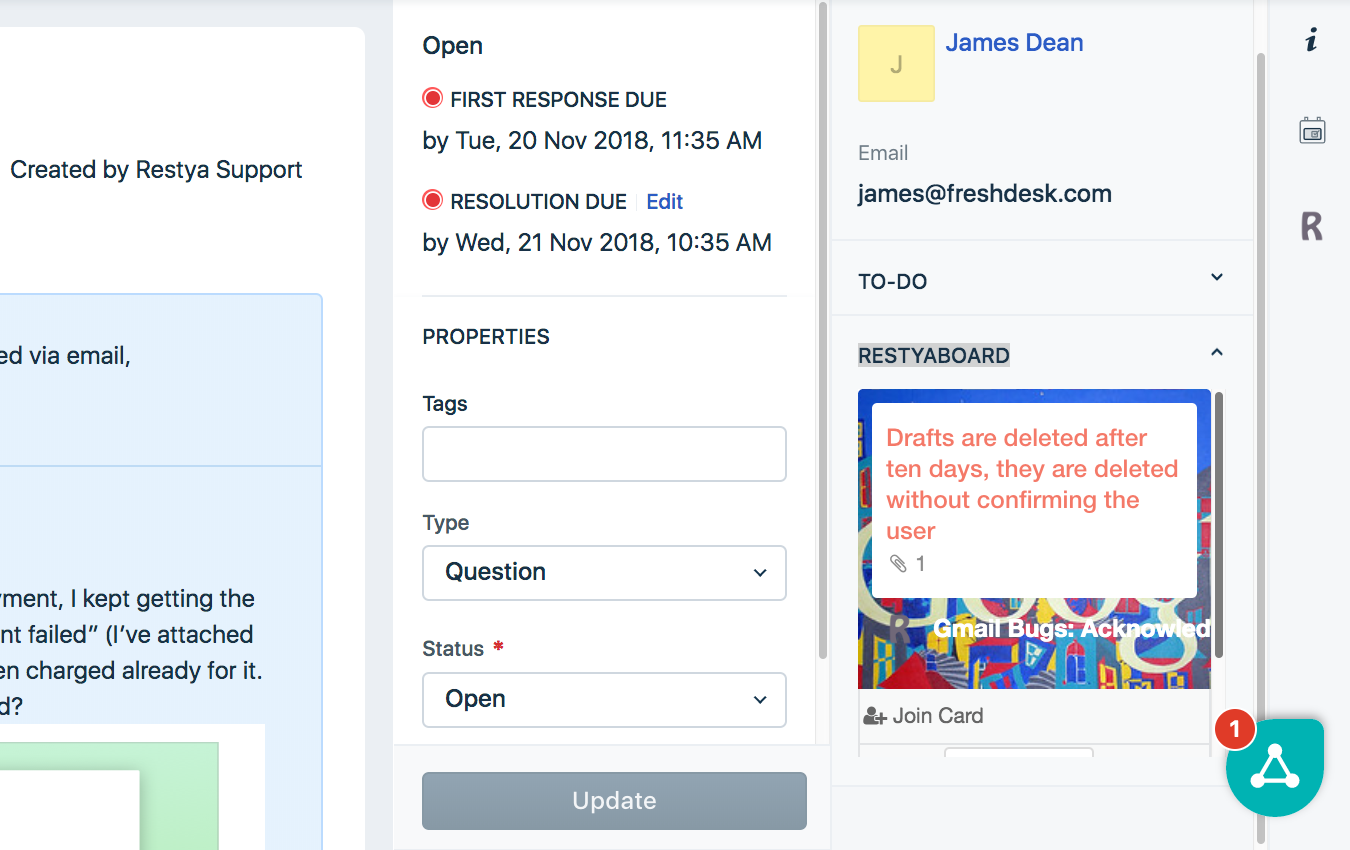Open the teal Freshworks switcher widget
Viewport: 1350px width, 850px height.
[1275, 767]
